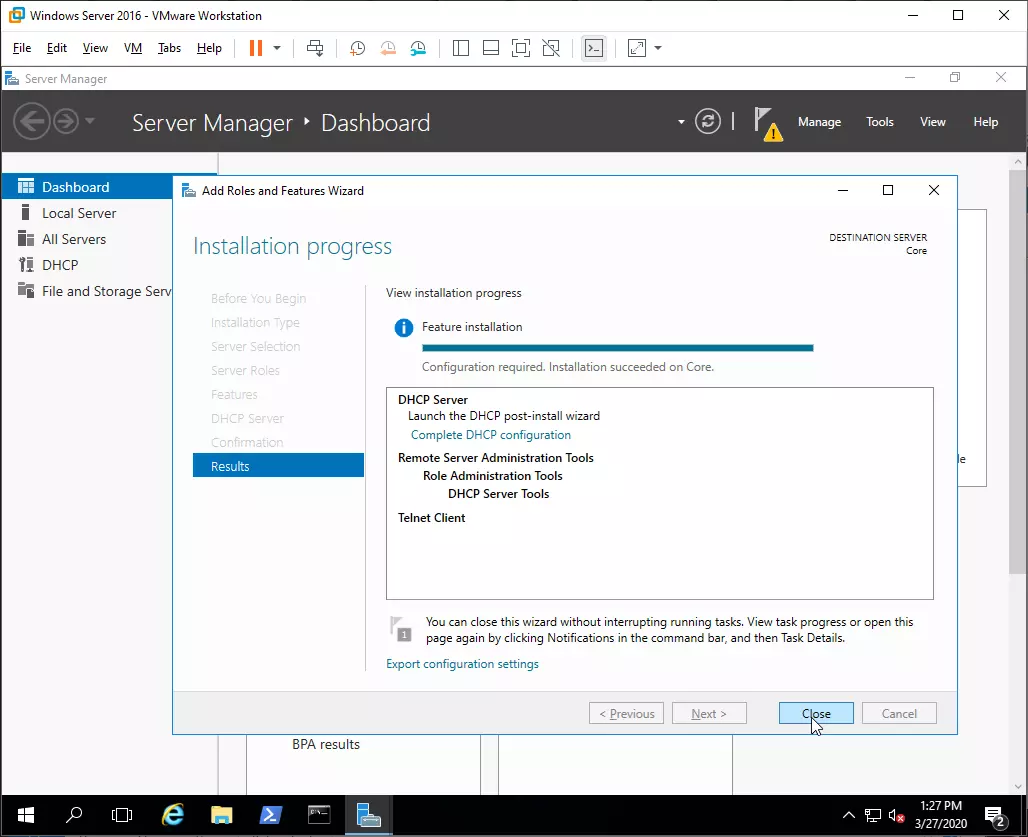This screenshot has height=837, width=1028.
Task: Open File Explorer from taskbar
Action: pyautogui.click(x=222, y=815)
